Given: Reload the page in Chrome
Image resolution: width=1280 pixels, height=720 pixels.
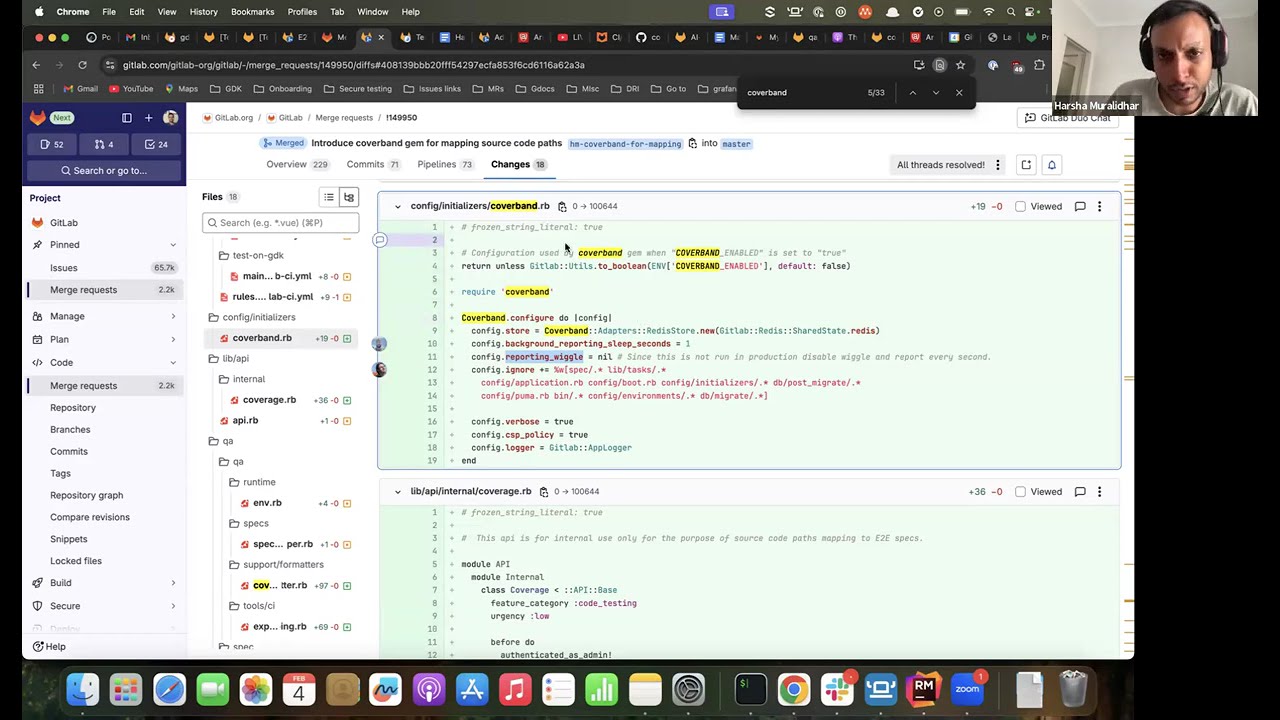Looking at the screenshot, I should (x=82, y=65).
